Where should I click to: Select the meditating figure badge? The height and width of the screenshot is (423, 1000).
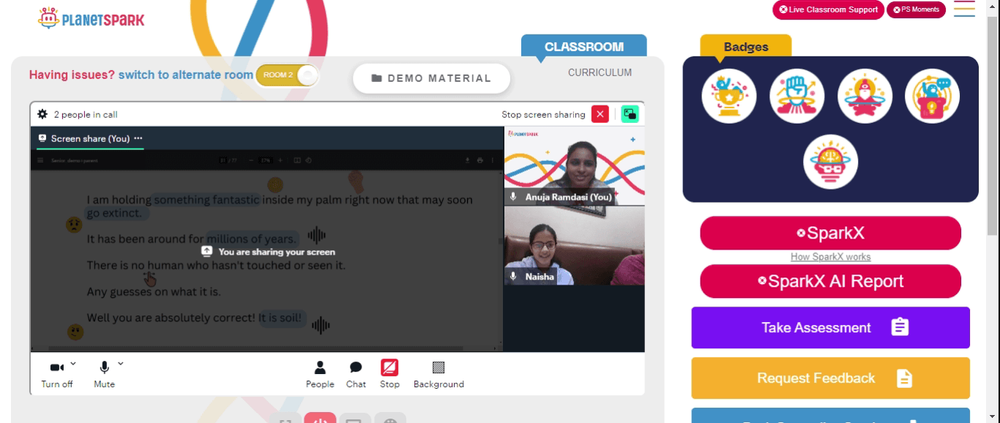[x=865, y=96]
